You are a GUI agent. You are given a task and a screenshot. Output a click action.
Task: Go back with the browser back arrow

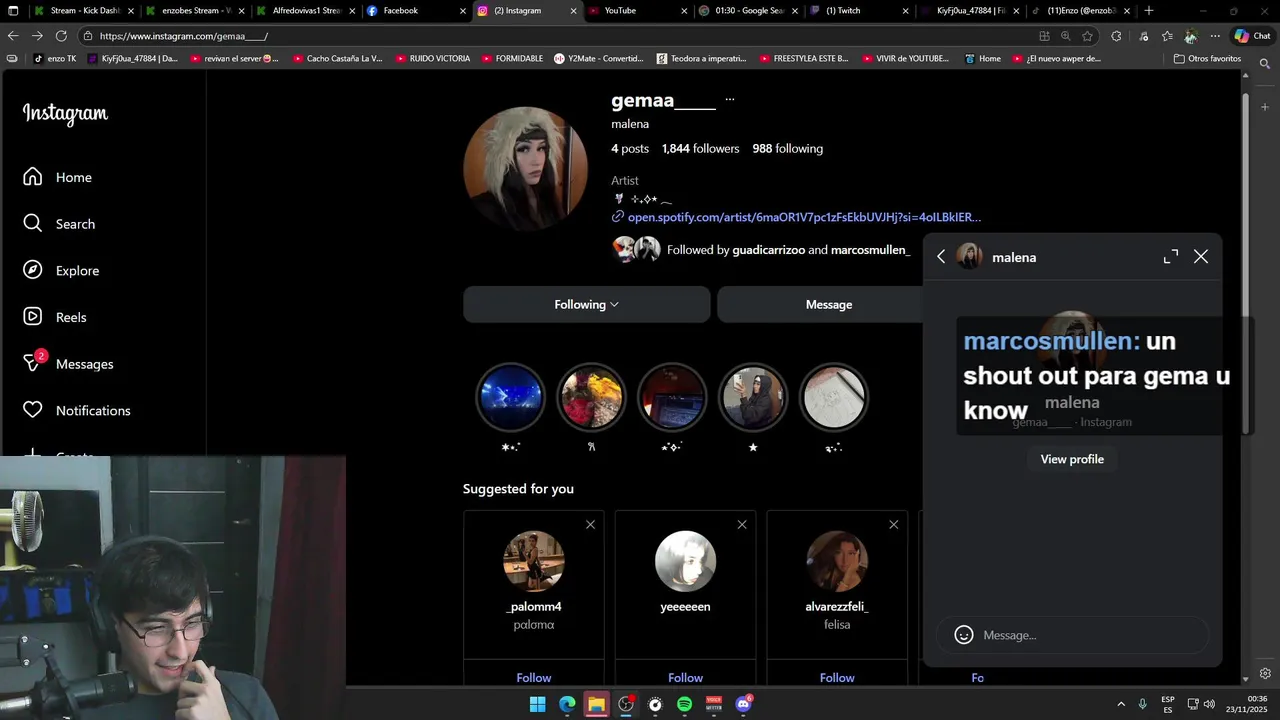13,36
